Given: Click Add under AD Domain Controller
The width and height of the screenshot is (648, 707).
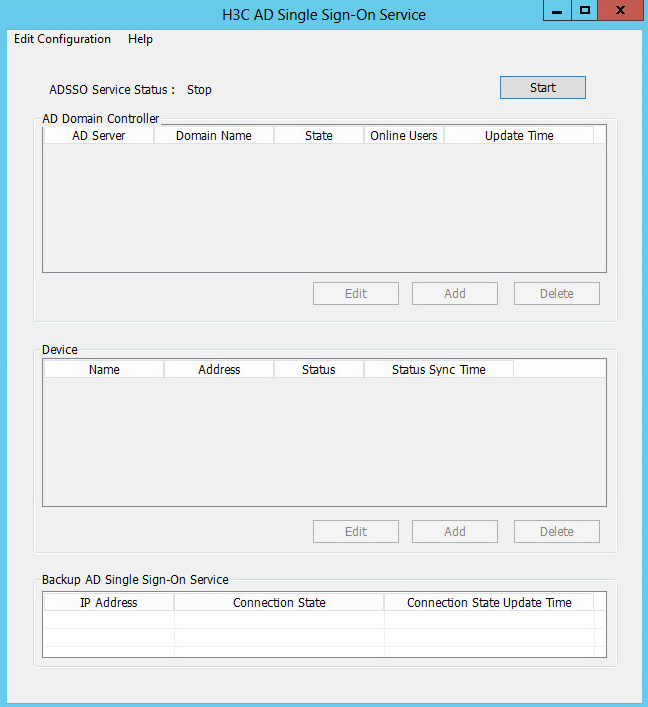Looking at the screenshot, I should point(455,294).
